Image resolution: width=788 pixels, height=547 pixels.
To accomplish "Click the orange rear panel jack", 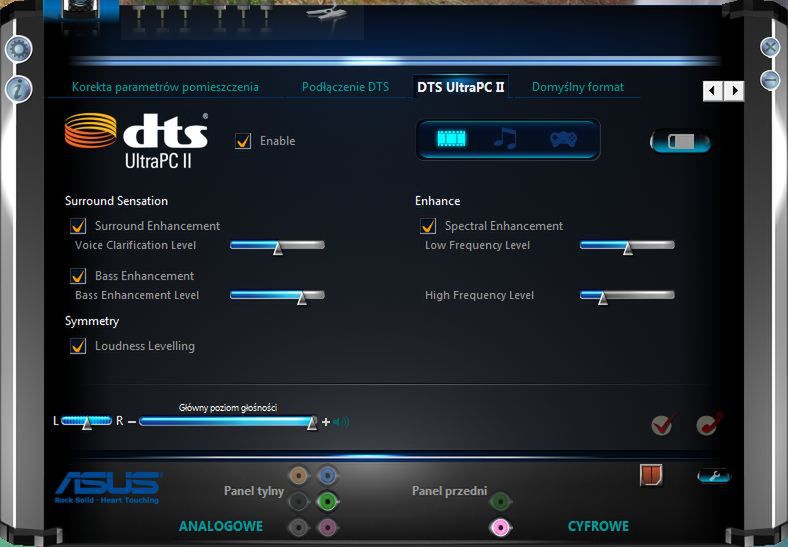I will [x=299, y=475].
